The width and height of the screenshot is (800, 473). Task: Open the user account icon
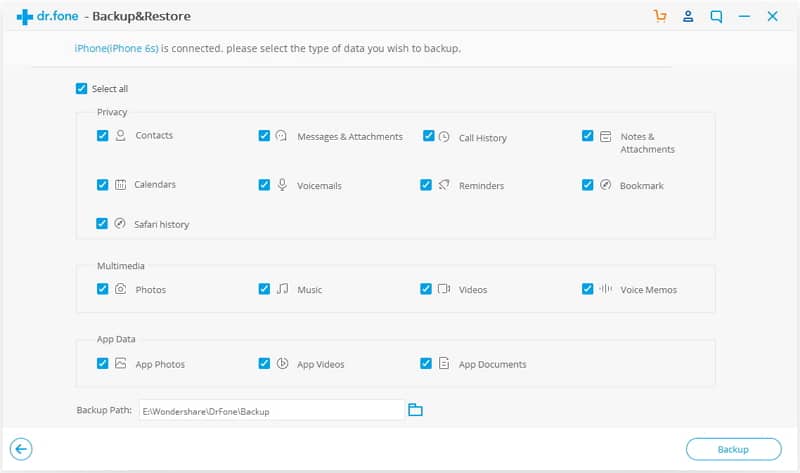point(688,16)
